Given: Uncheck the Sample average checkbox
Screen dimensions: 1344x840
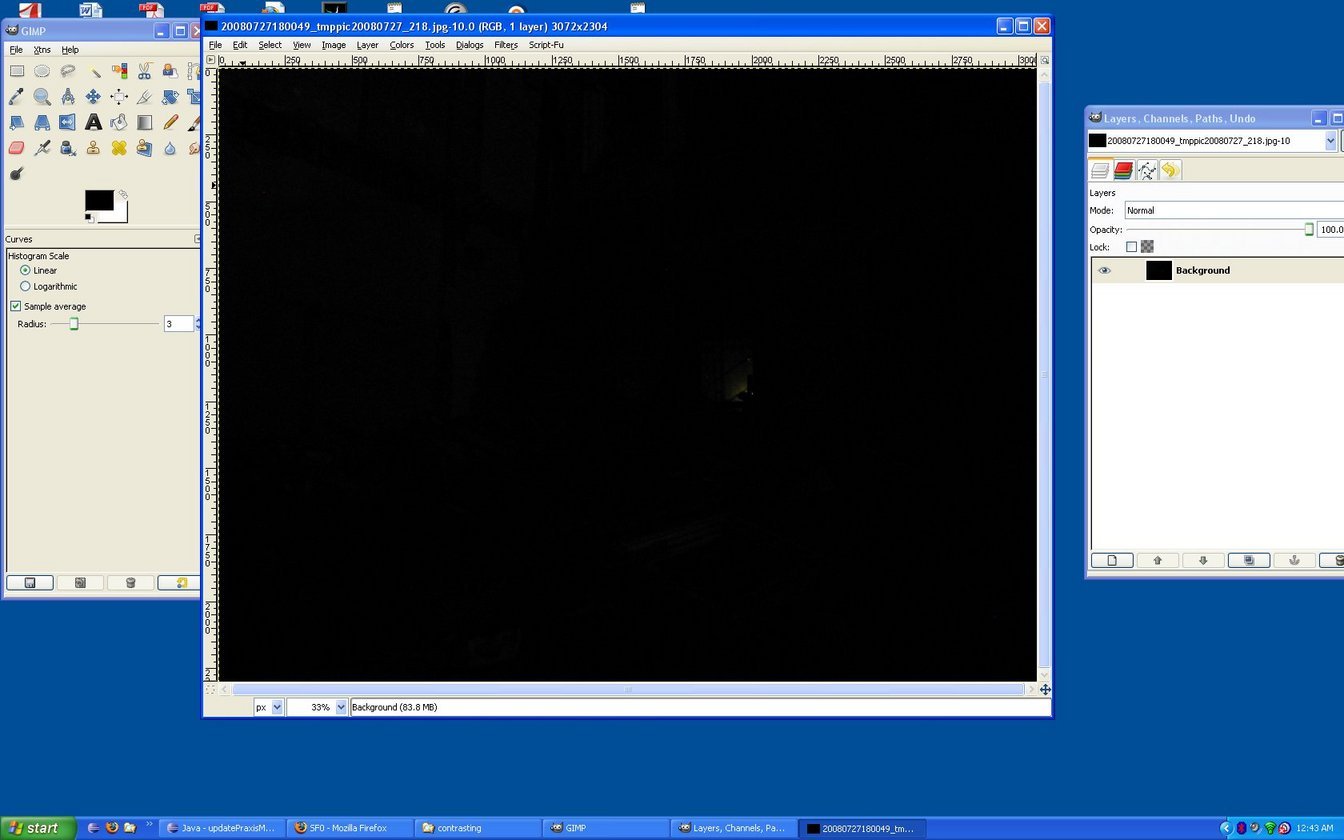Looking at the screenshot, I should click(16, 306).
